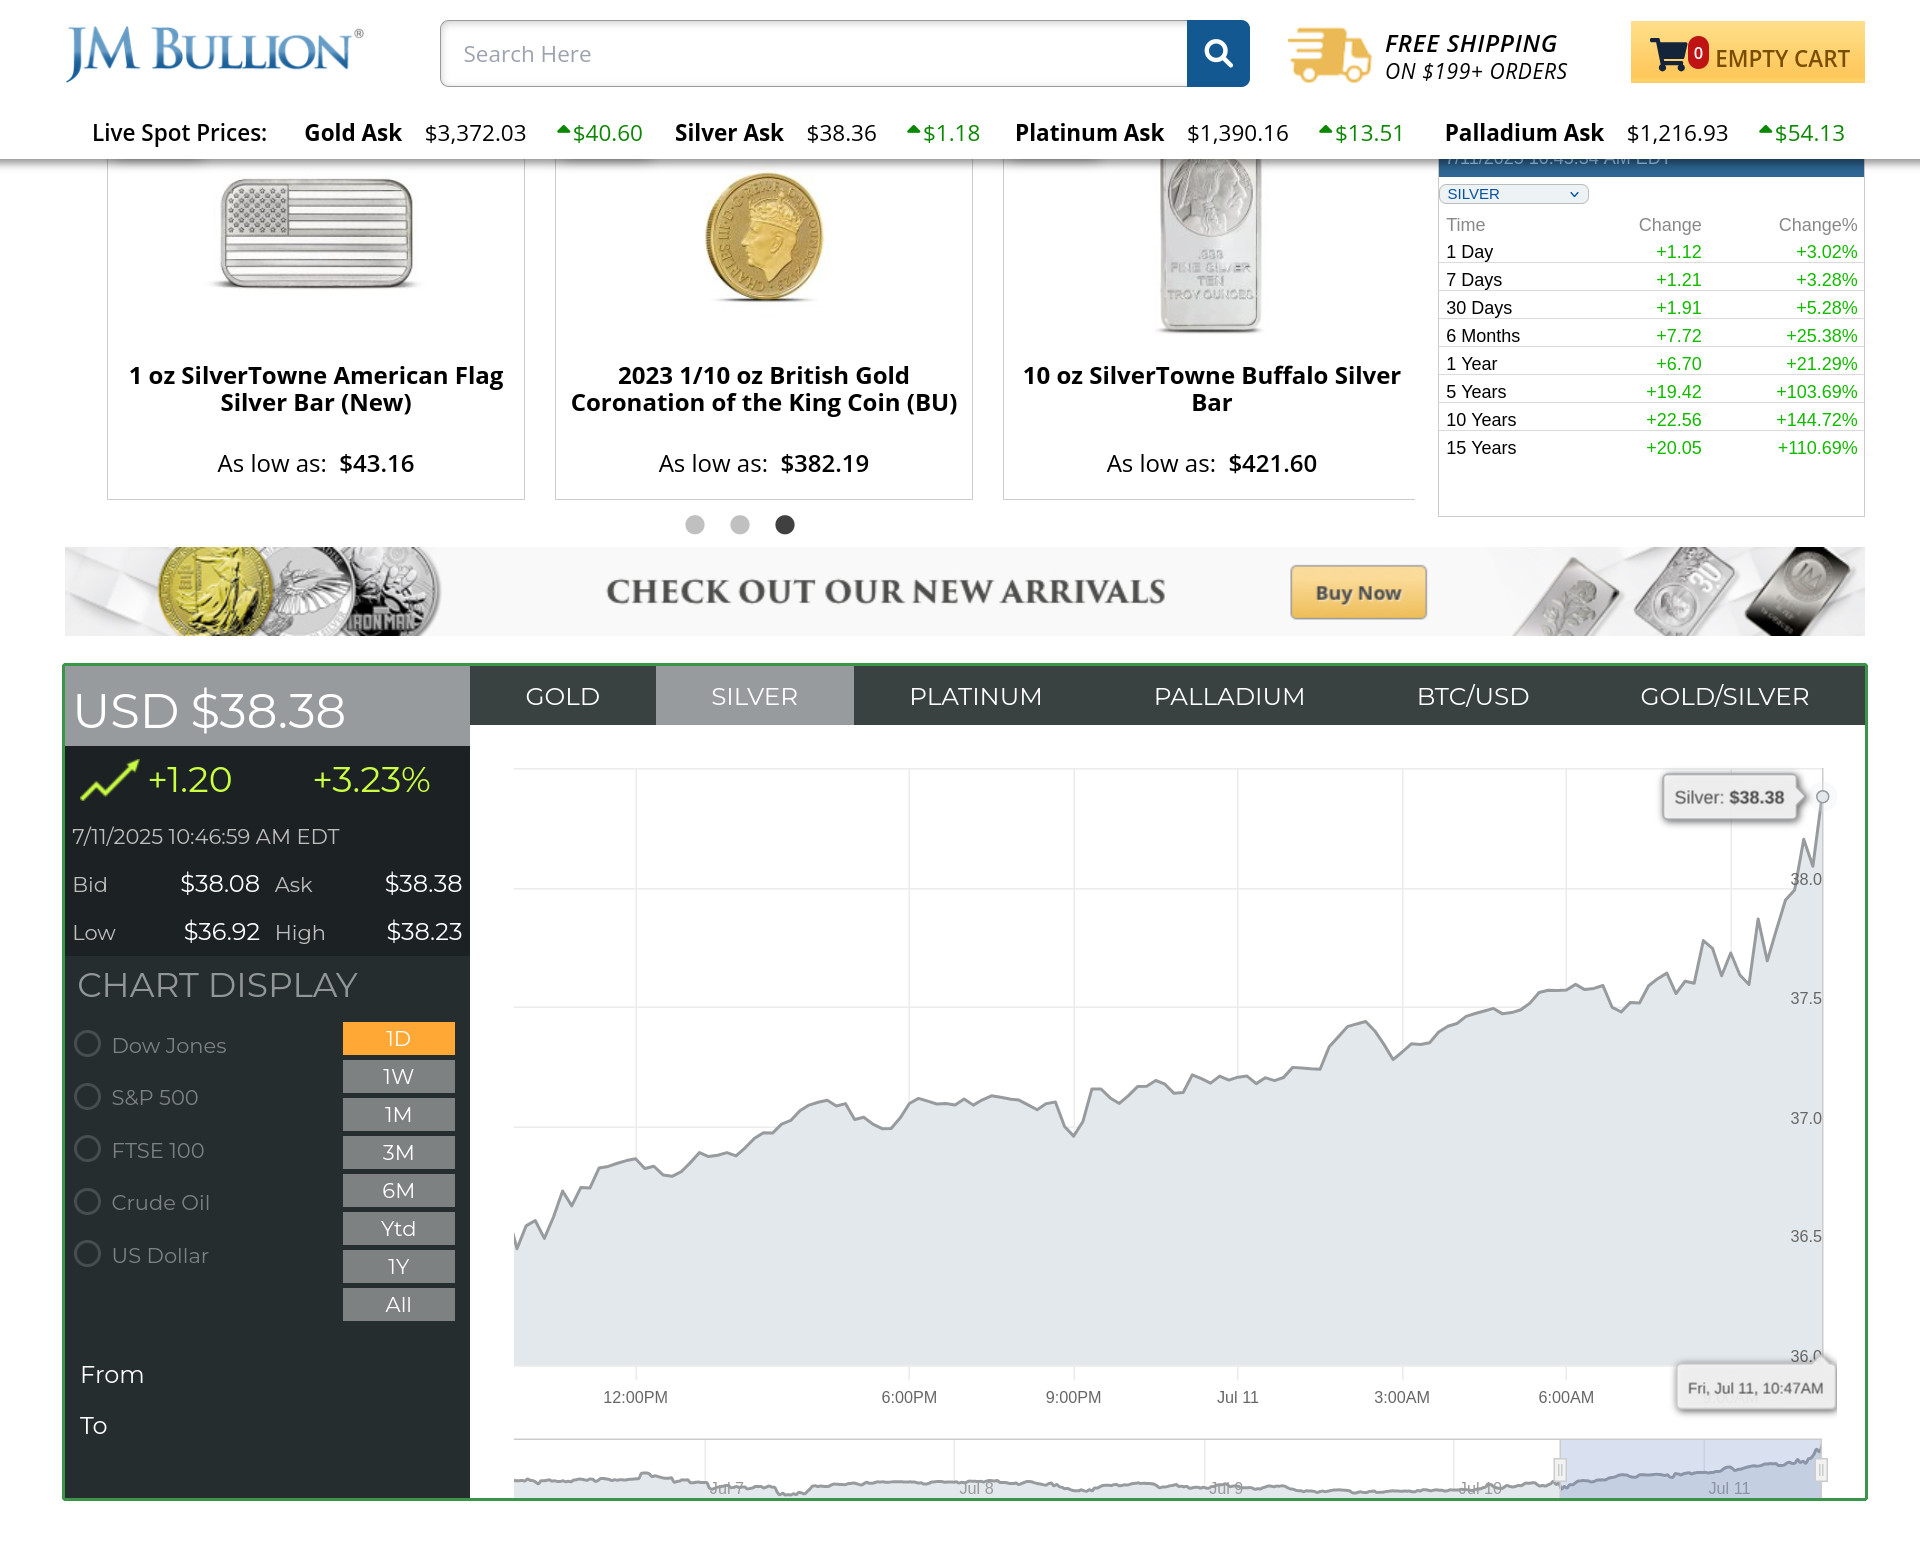The image size is (1920, 1546).
Task: Go to first carousel page dot
Action: [695, 525]
